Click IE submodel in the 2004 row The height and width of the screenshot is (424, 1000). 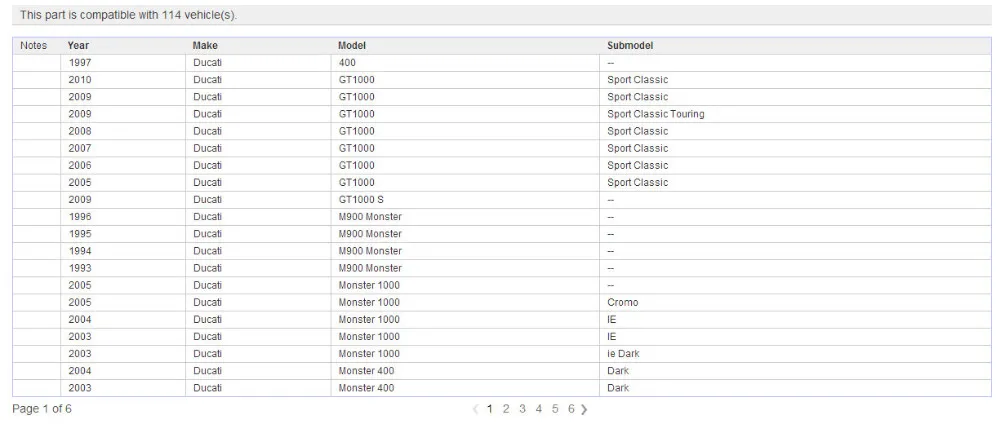point(612,319)
